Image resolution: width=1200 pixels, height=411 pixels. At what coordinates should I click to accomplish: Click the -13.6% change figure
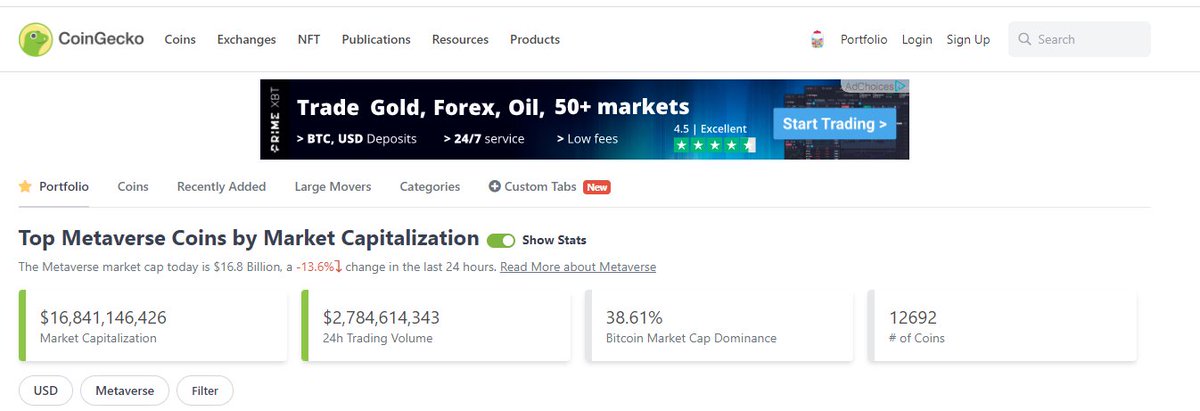[314, 267]
